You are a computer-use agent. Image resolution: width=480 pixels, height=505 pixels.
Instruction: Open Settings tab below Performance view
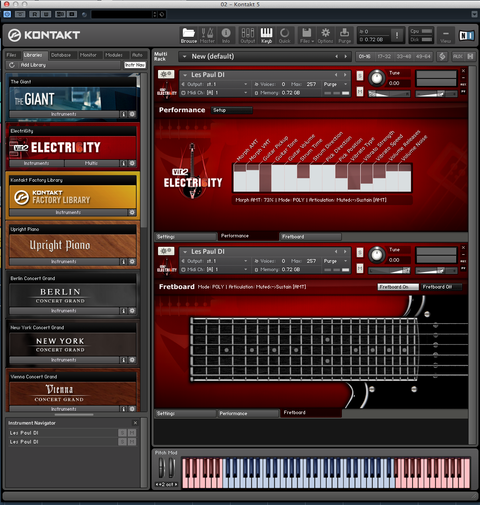pos(185,237)
